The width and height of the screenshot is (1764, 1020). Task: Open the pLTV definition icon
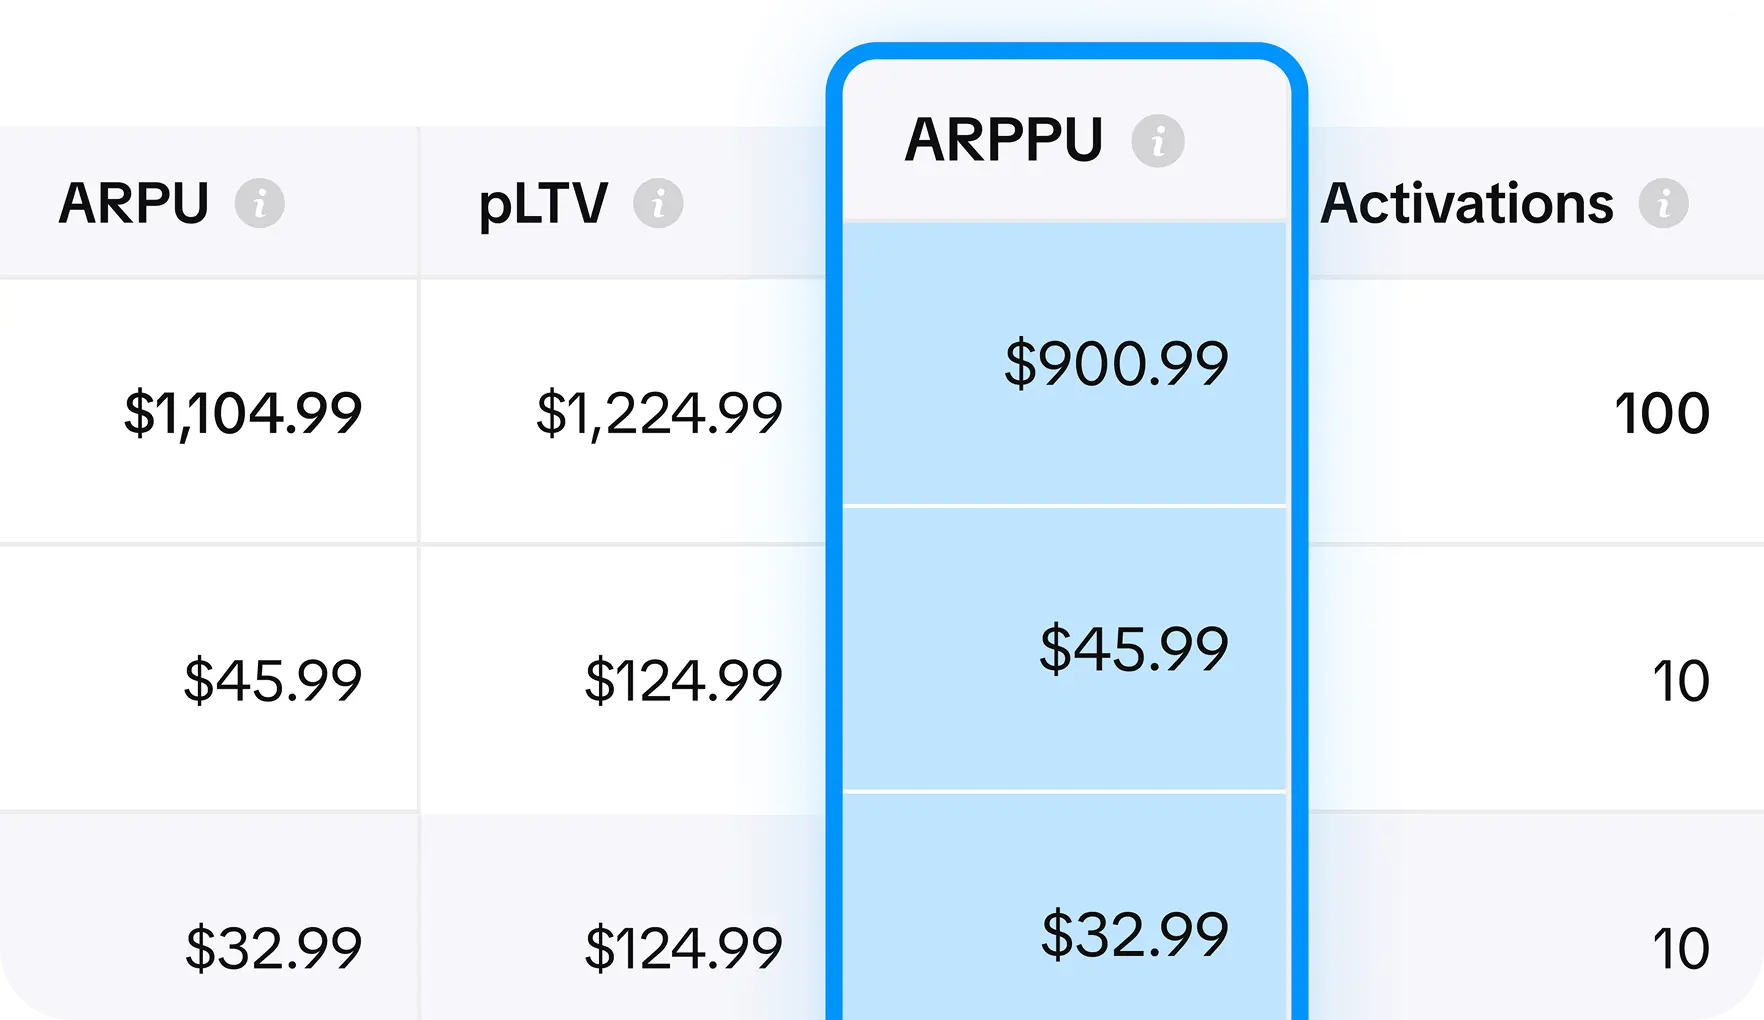click(660, 203)
